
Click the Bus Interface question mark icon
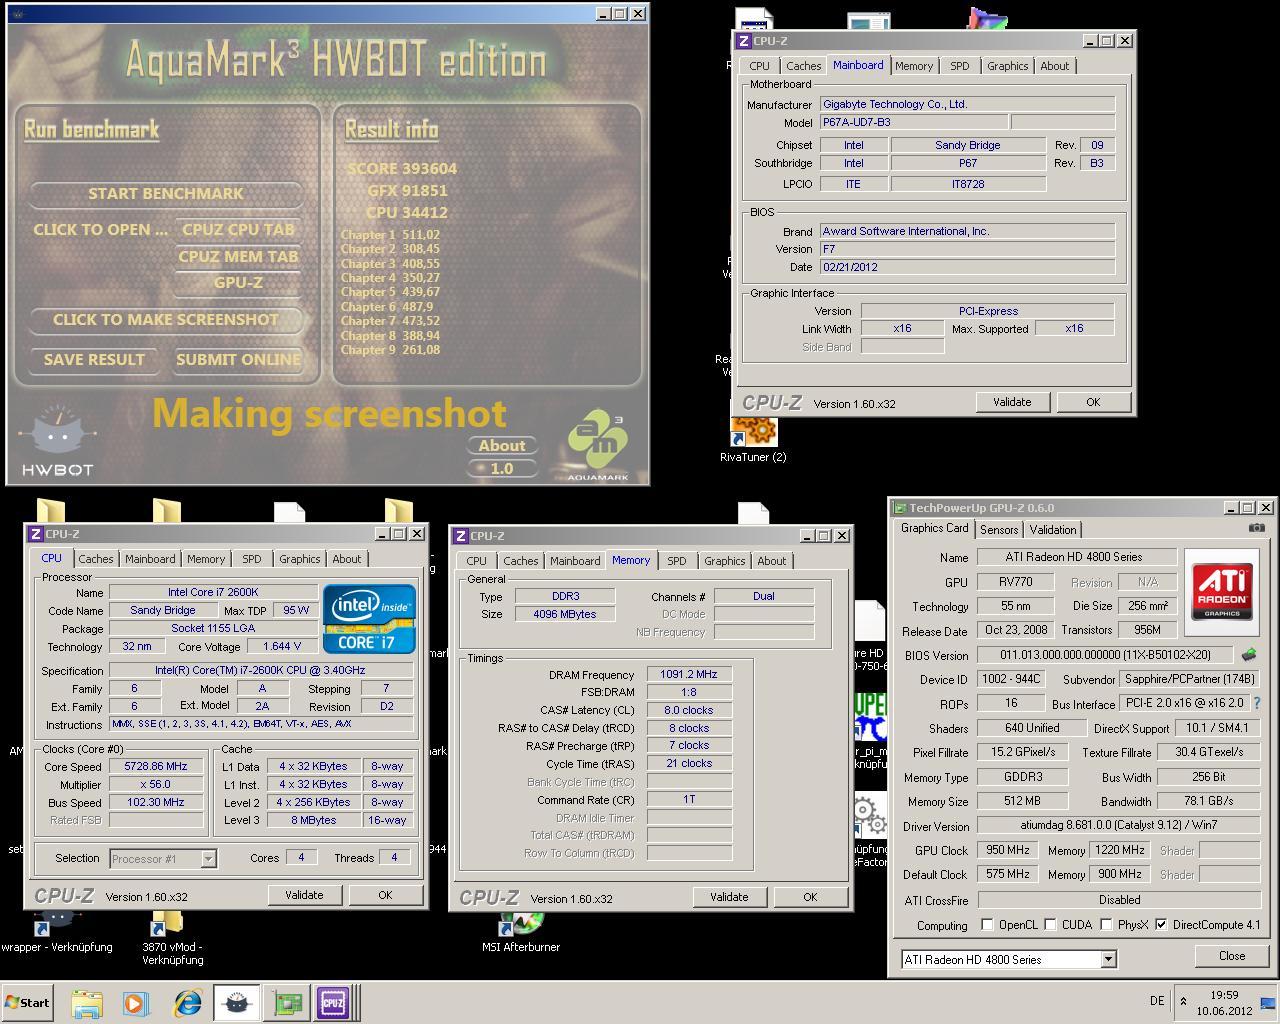1257,704
